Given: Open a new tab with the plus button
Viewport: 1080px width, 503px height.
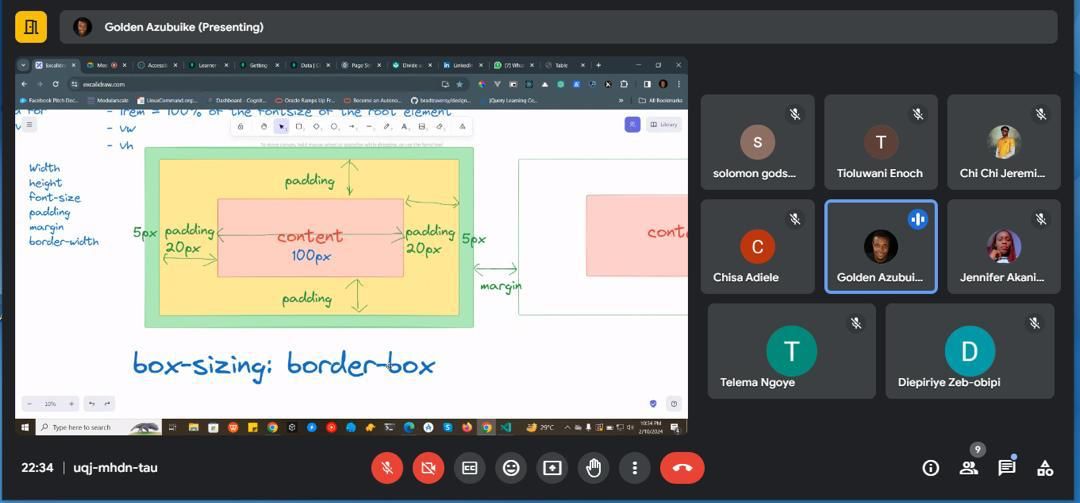Looking at the screenshot, I should coord(598,65).
